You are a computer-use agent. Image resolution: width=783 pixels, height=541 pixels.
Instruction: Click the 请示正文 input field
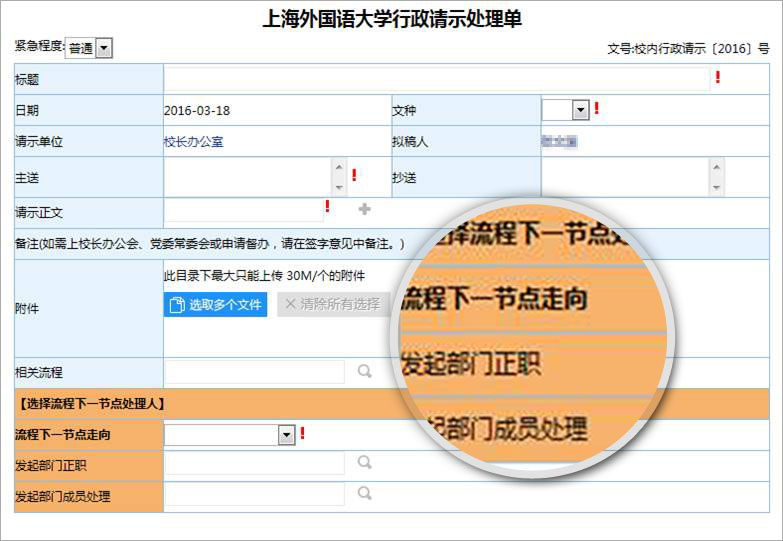(244, 211)
